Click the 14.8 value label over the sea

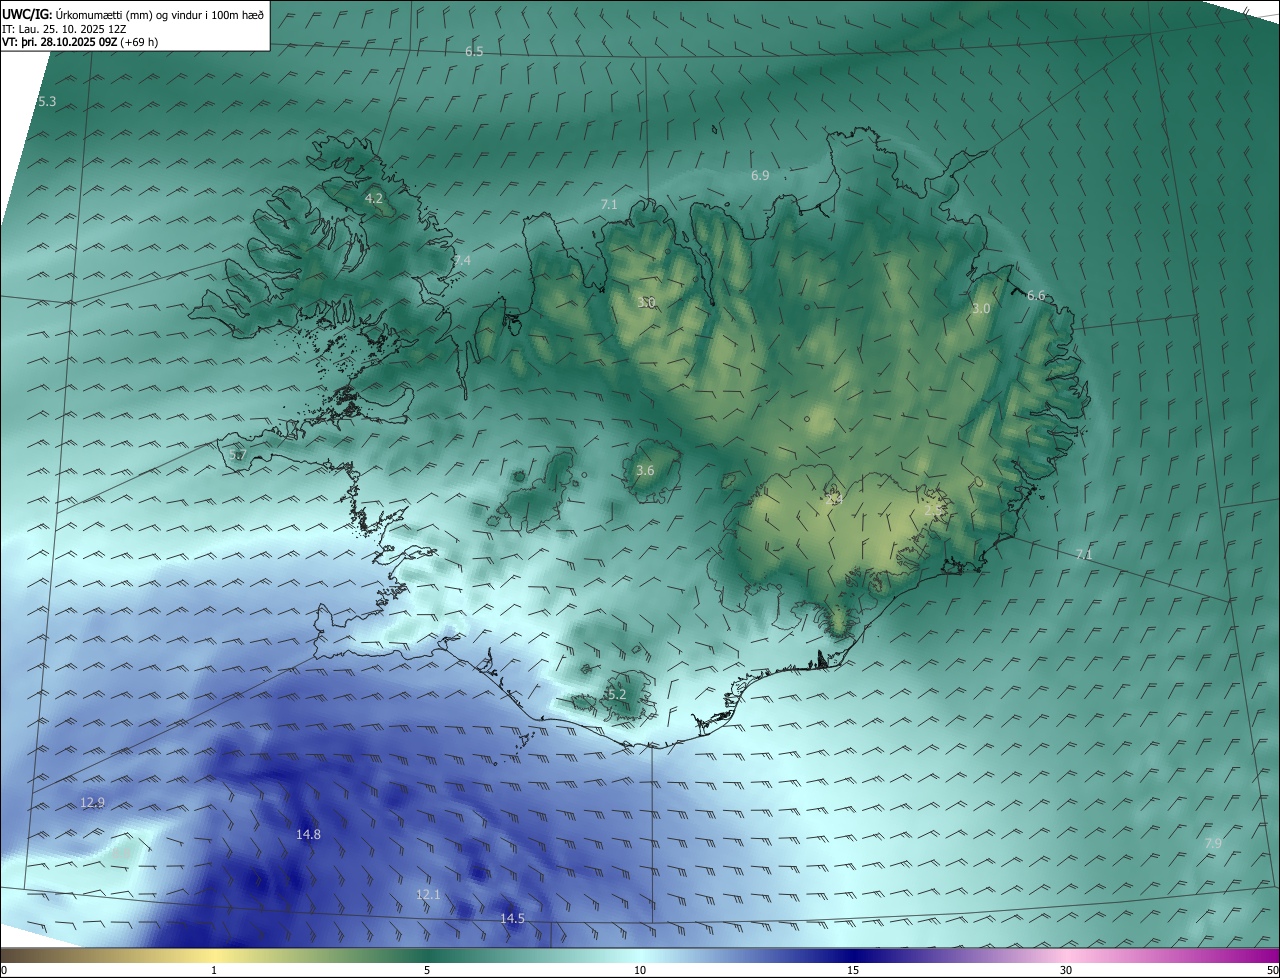[x=308, y=835]
